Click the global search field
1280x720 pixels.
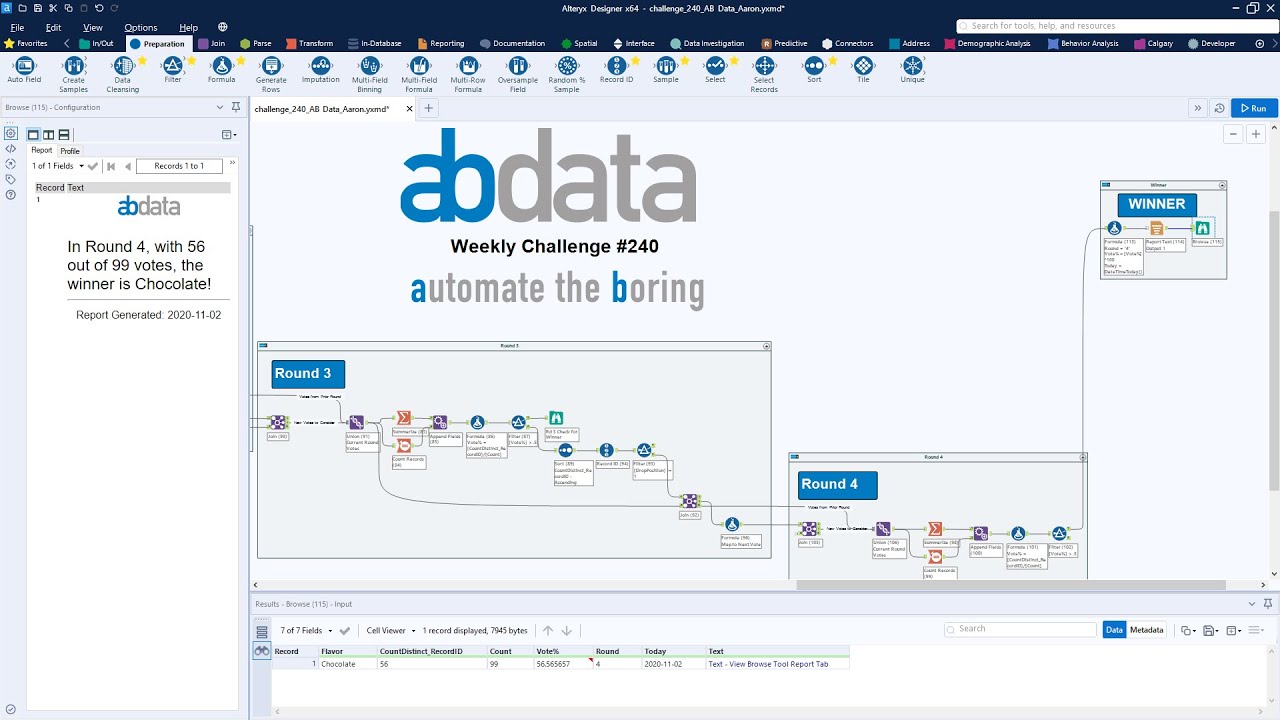(x=1115, y=26)
